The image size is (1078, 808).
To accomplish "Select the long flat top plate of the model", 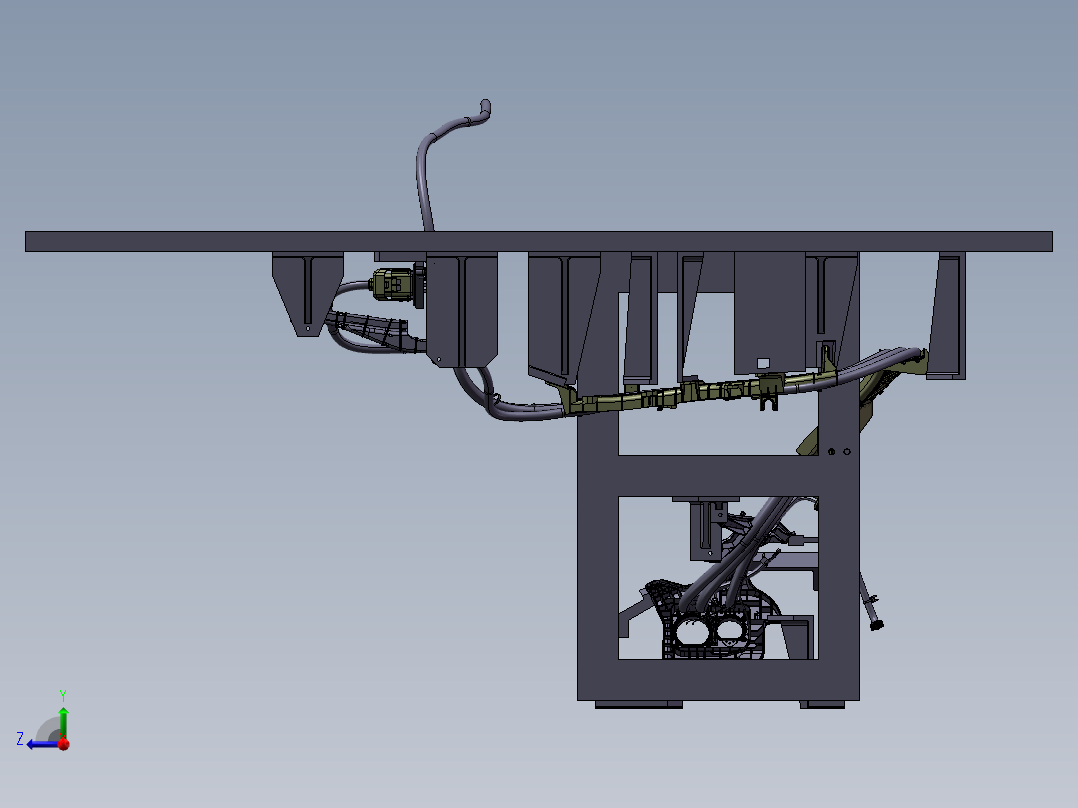I will pyautogui.click(x=538, y=241).
